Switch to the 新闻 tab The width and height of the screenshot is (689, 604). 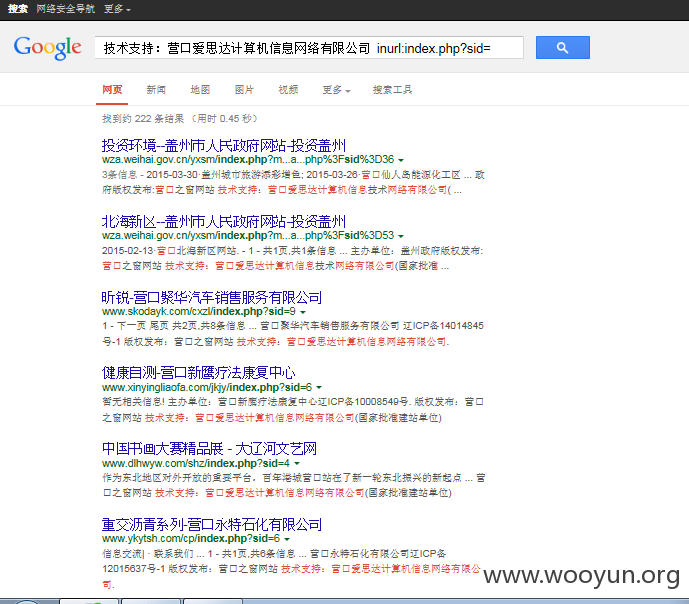156,90
